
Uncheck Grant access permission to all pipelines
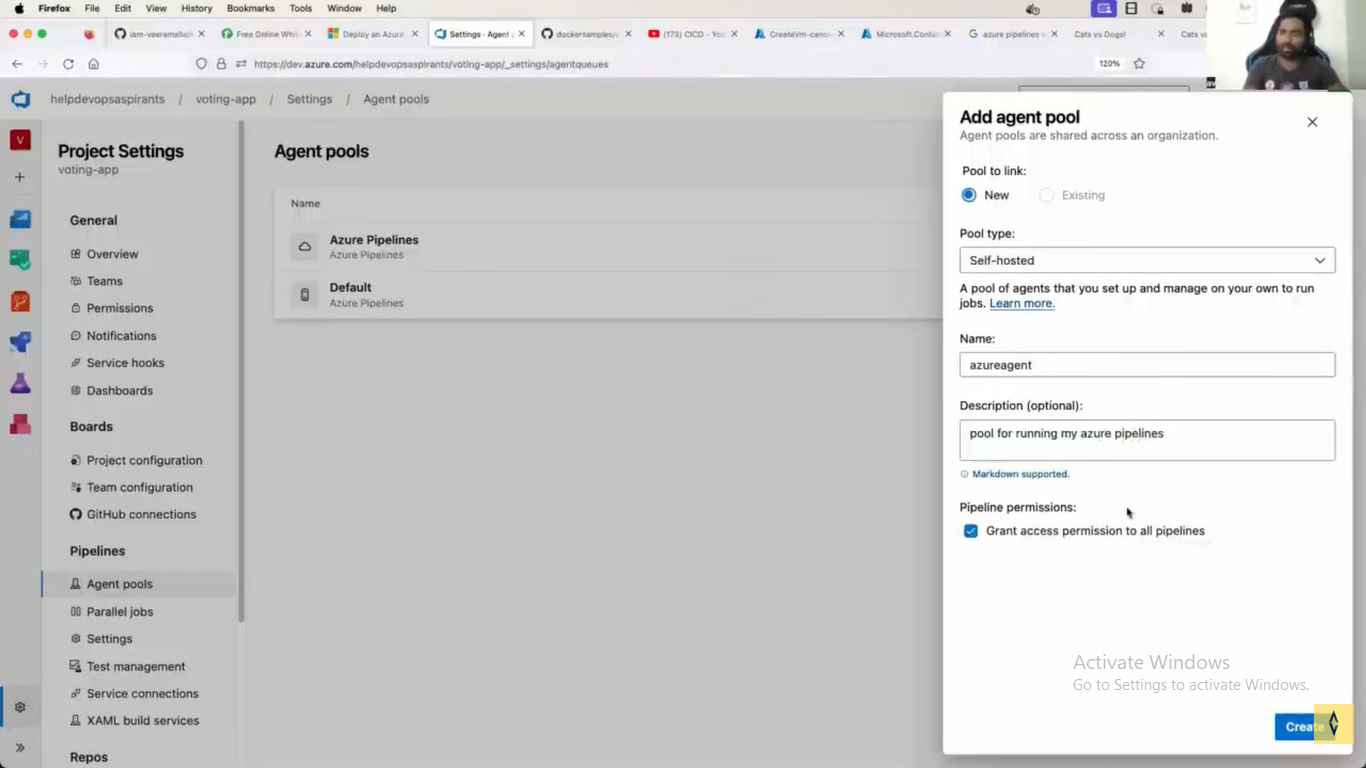(x=970, y=531)
